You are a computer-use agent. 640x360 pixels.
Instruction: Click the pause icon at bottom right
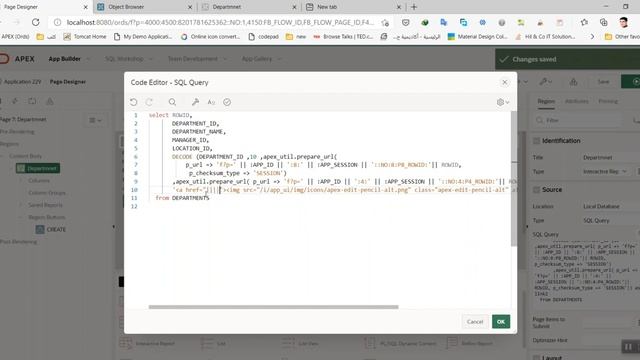click(x=628, y=347)
